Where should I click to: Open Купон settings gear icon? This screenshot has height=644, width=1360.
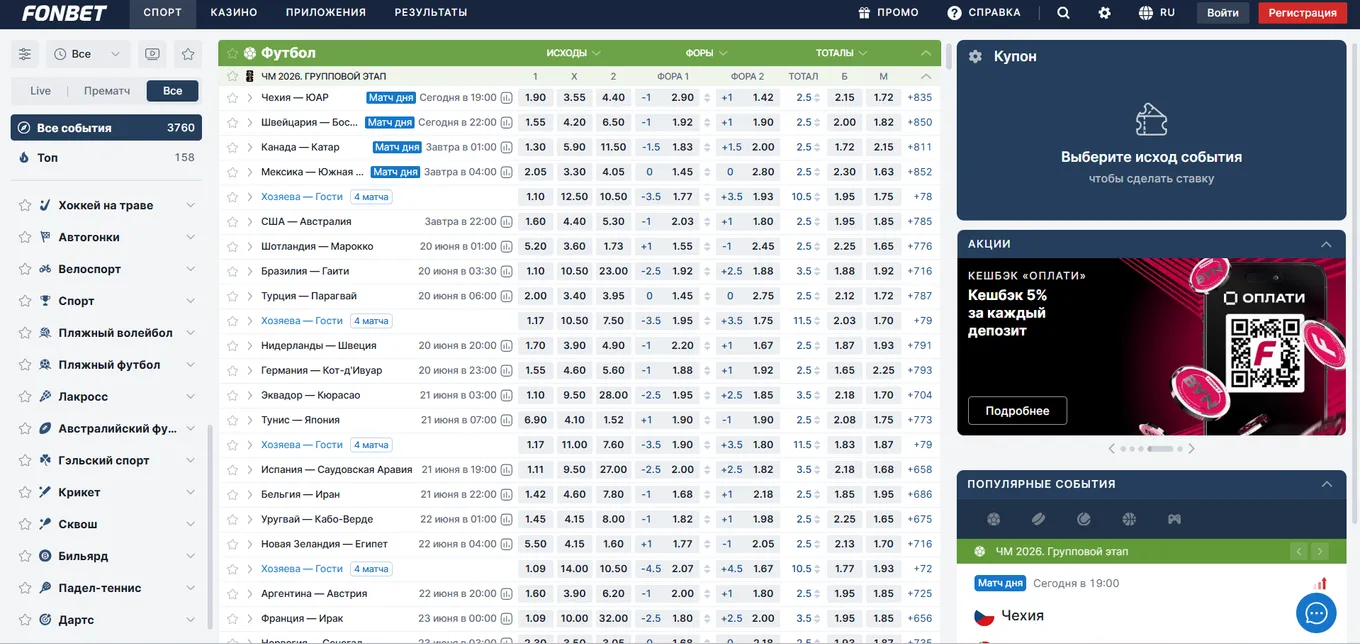tap(975, 57)
